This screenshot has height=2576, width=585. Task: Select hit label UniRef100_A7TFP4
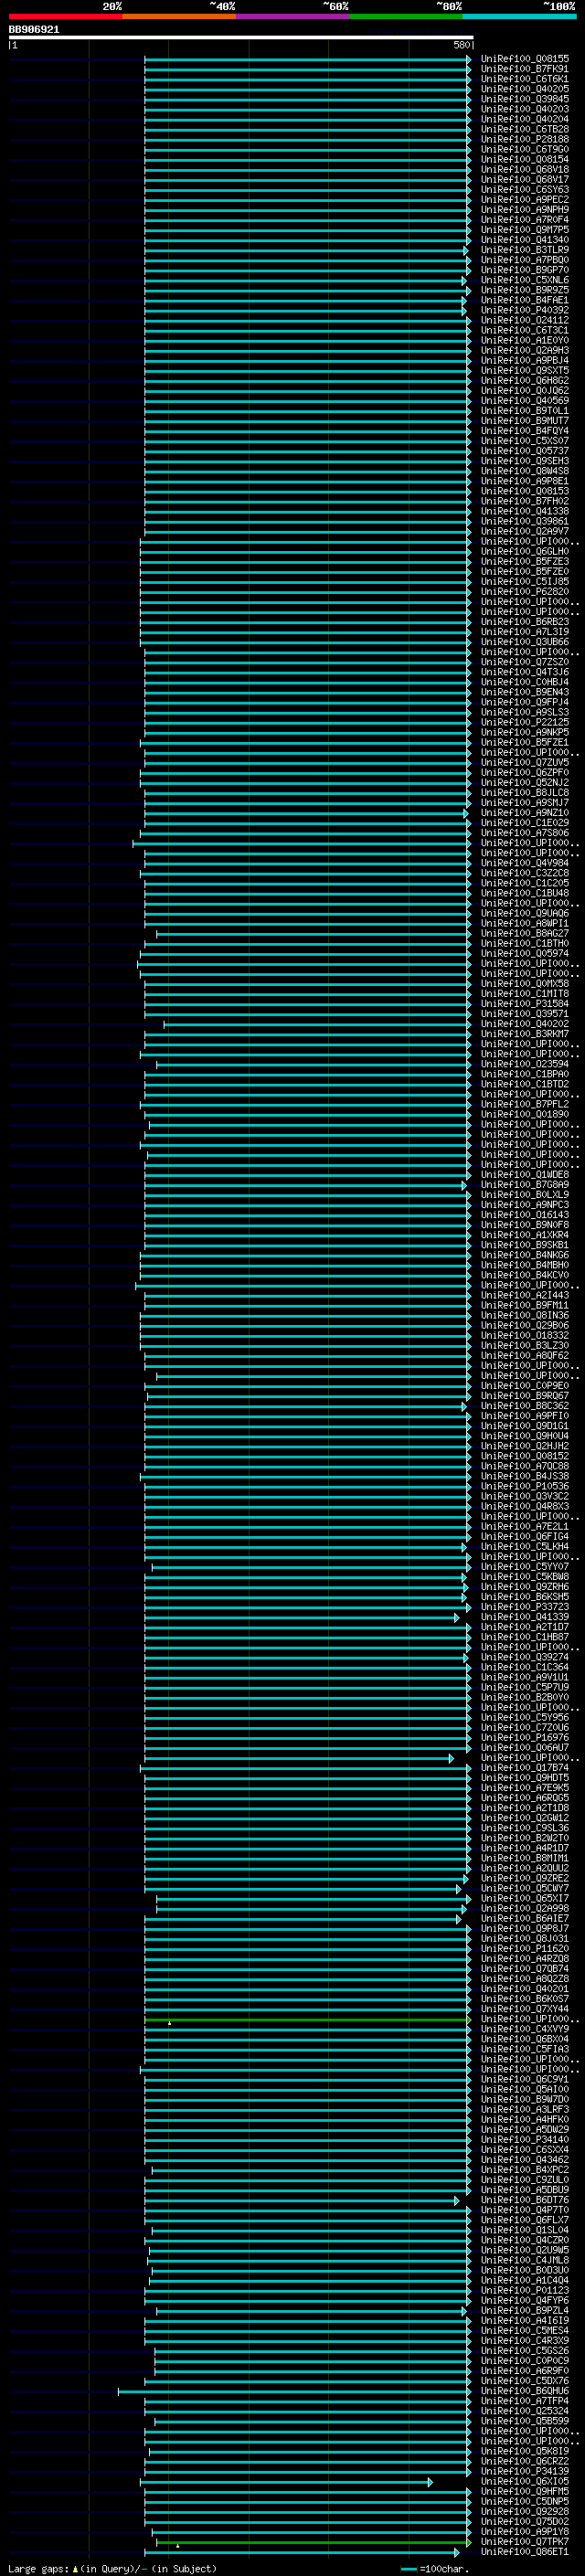coord(524,2401)
